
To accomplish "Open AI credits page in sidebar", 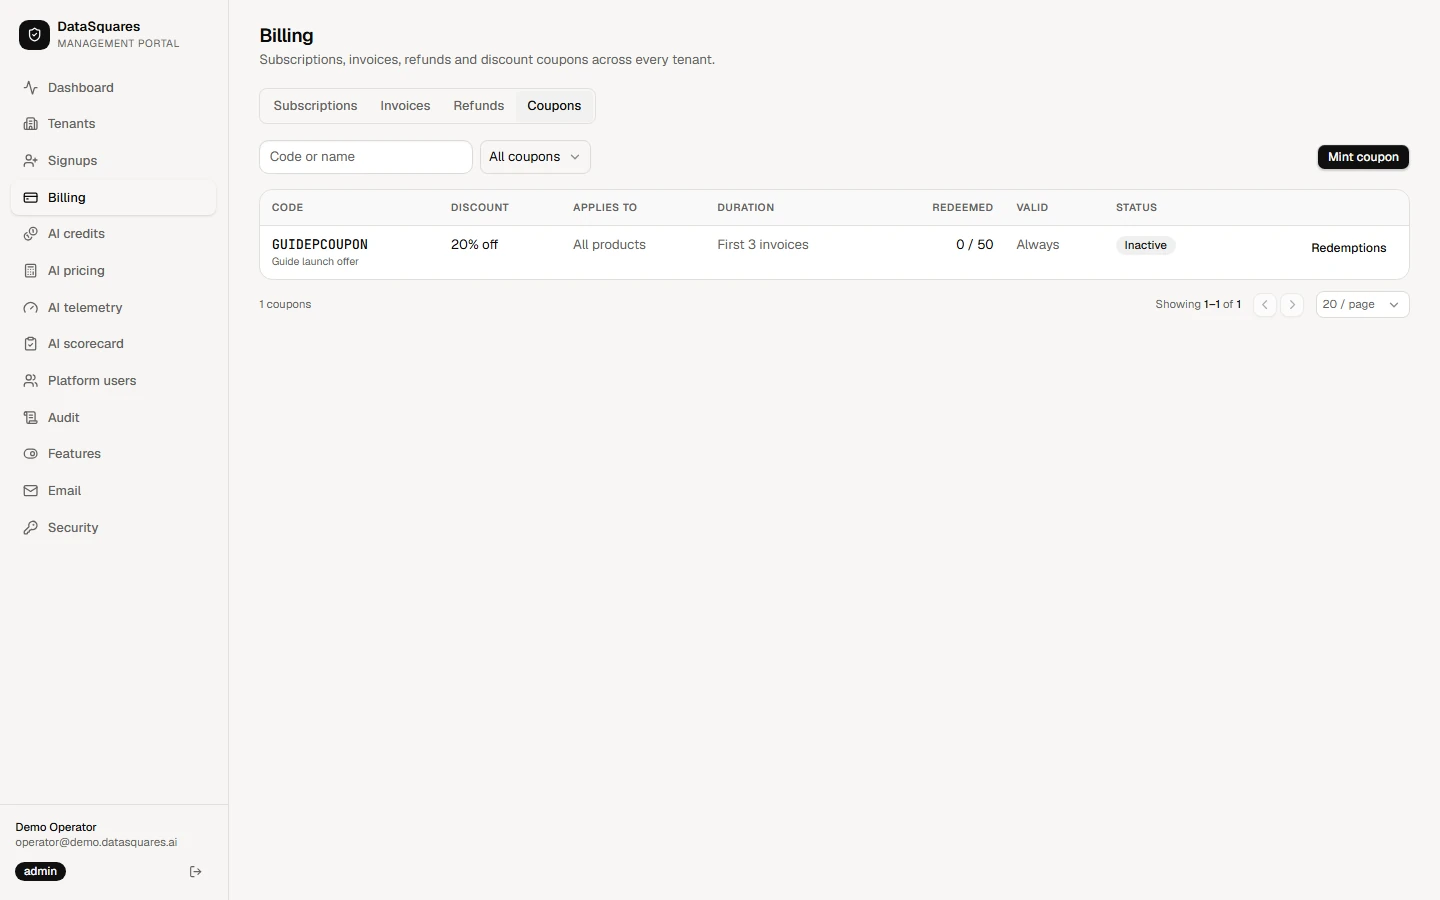I will coord(113,234).
